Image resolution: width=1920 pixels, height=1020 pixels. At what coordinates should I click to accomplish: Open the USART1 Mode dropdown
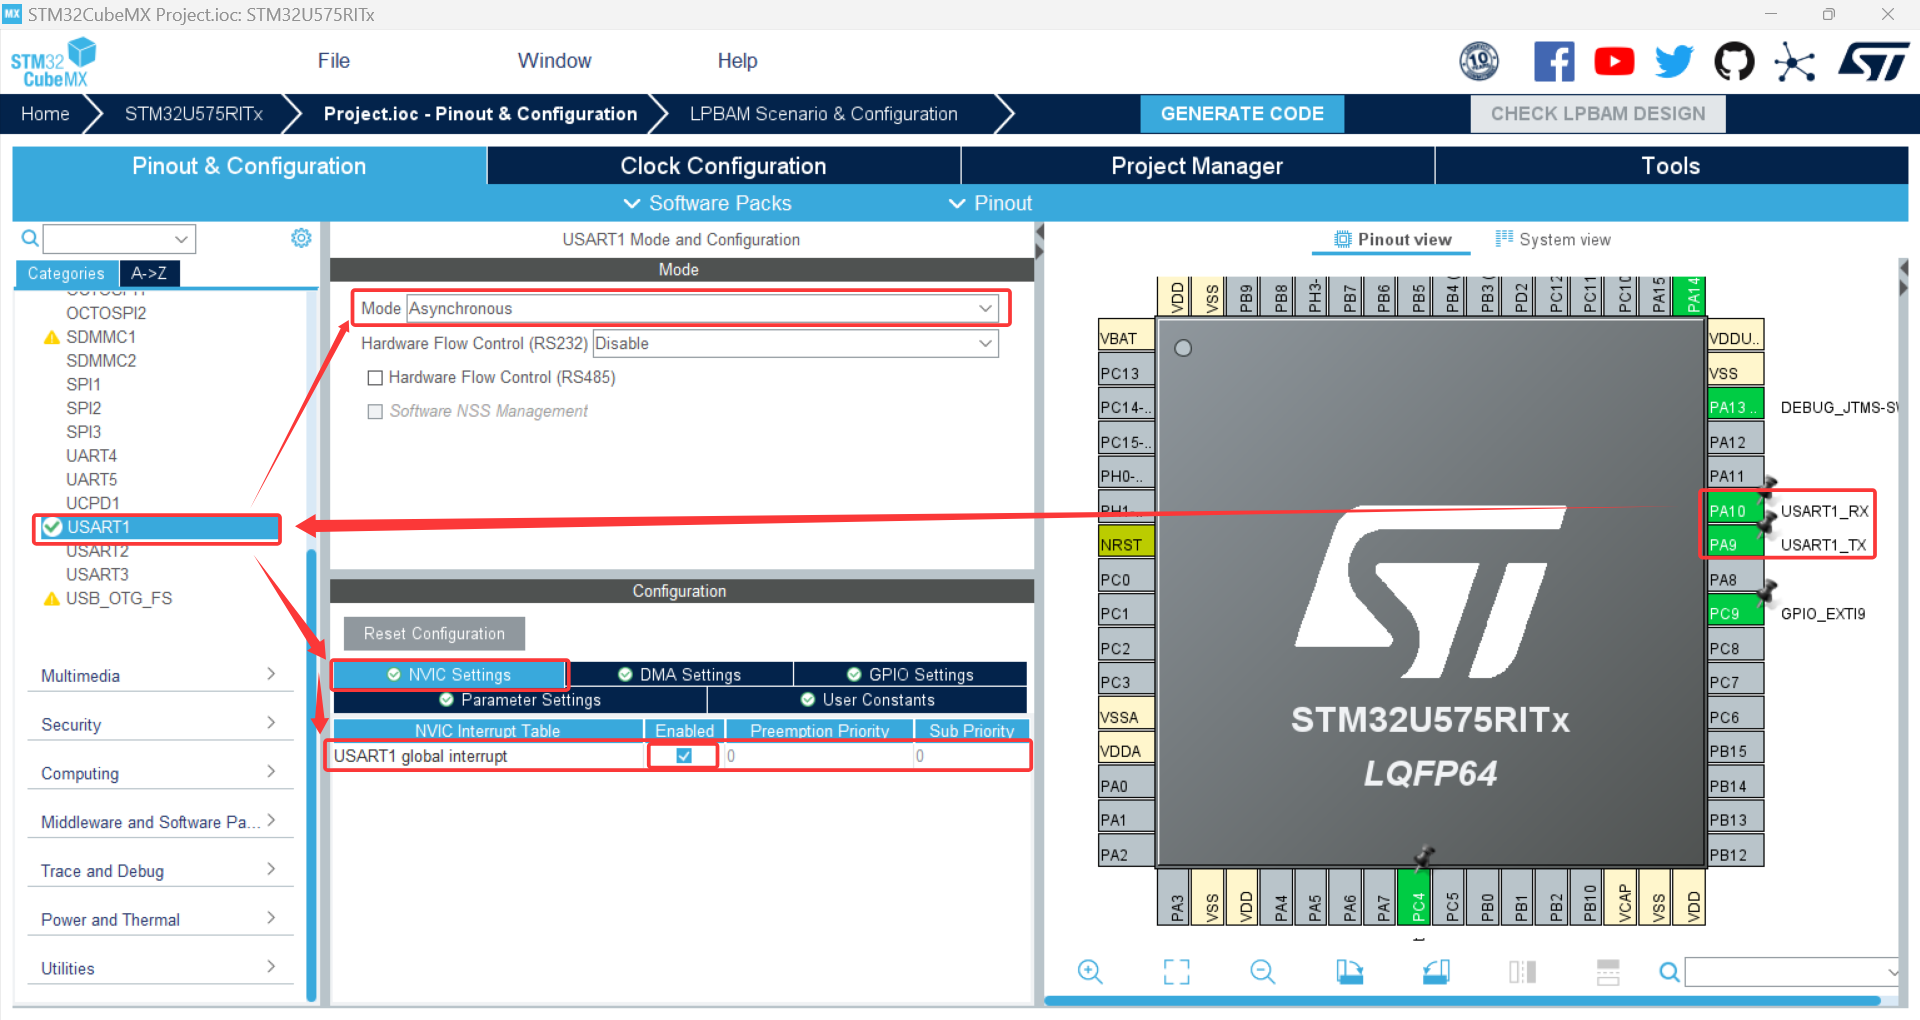pos(702,308)
